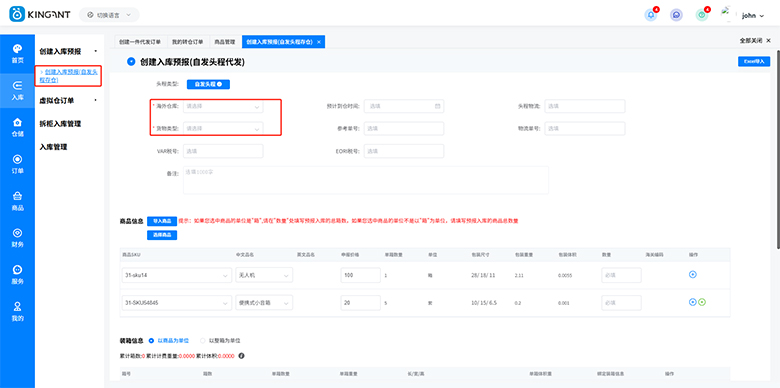
Task: Open the 31-SKU54845 SKU dropdown
Action: [x=177, y=302]
